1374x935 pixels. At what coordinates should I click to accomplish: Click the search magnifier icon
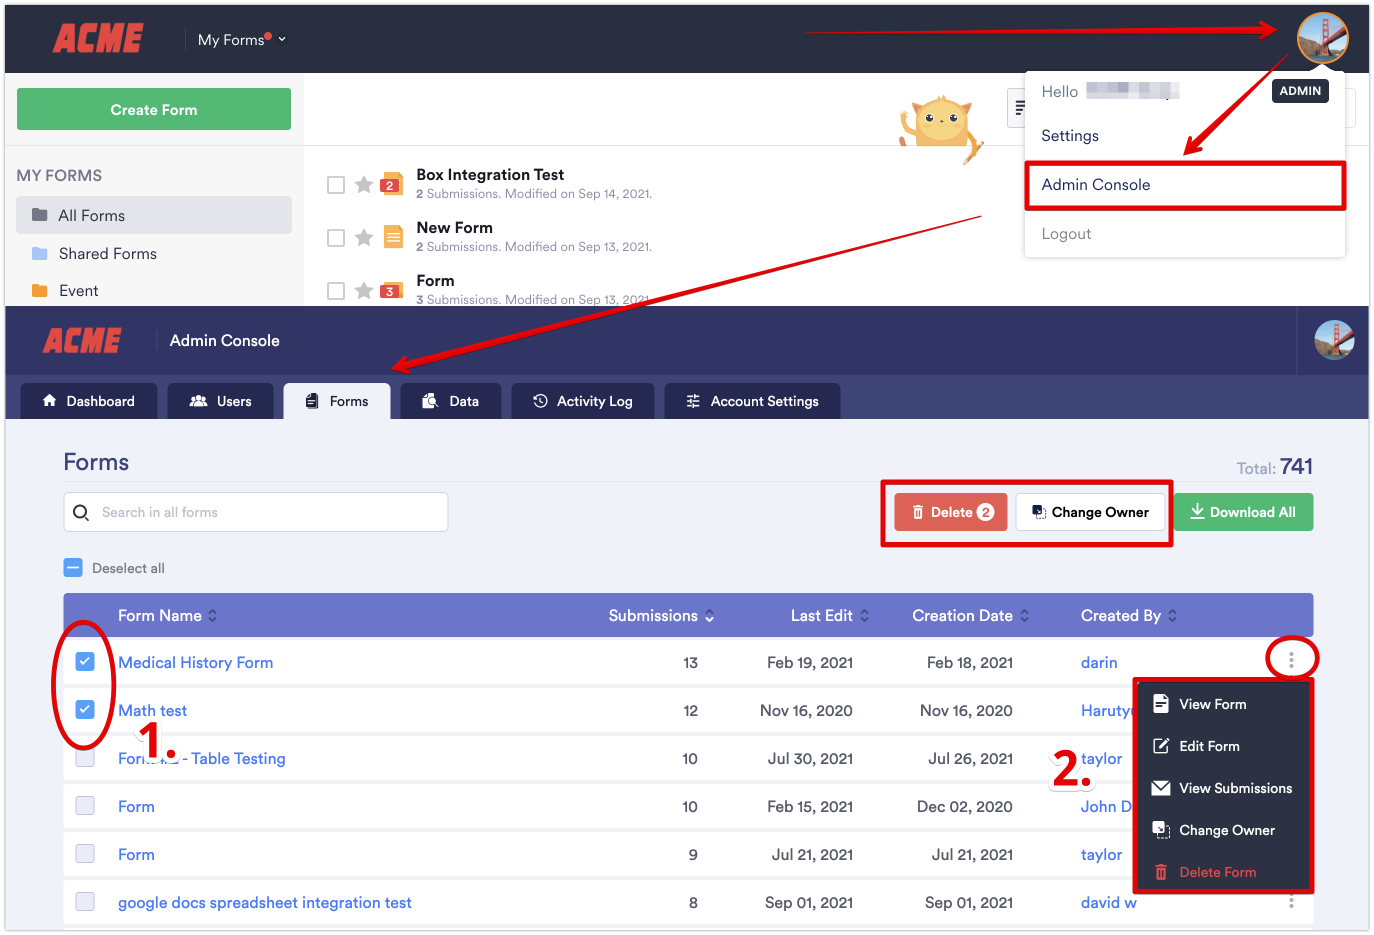click(81, 512)
